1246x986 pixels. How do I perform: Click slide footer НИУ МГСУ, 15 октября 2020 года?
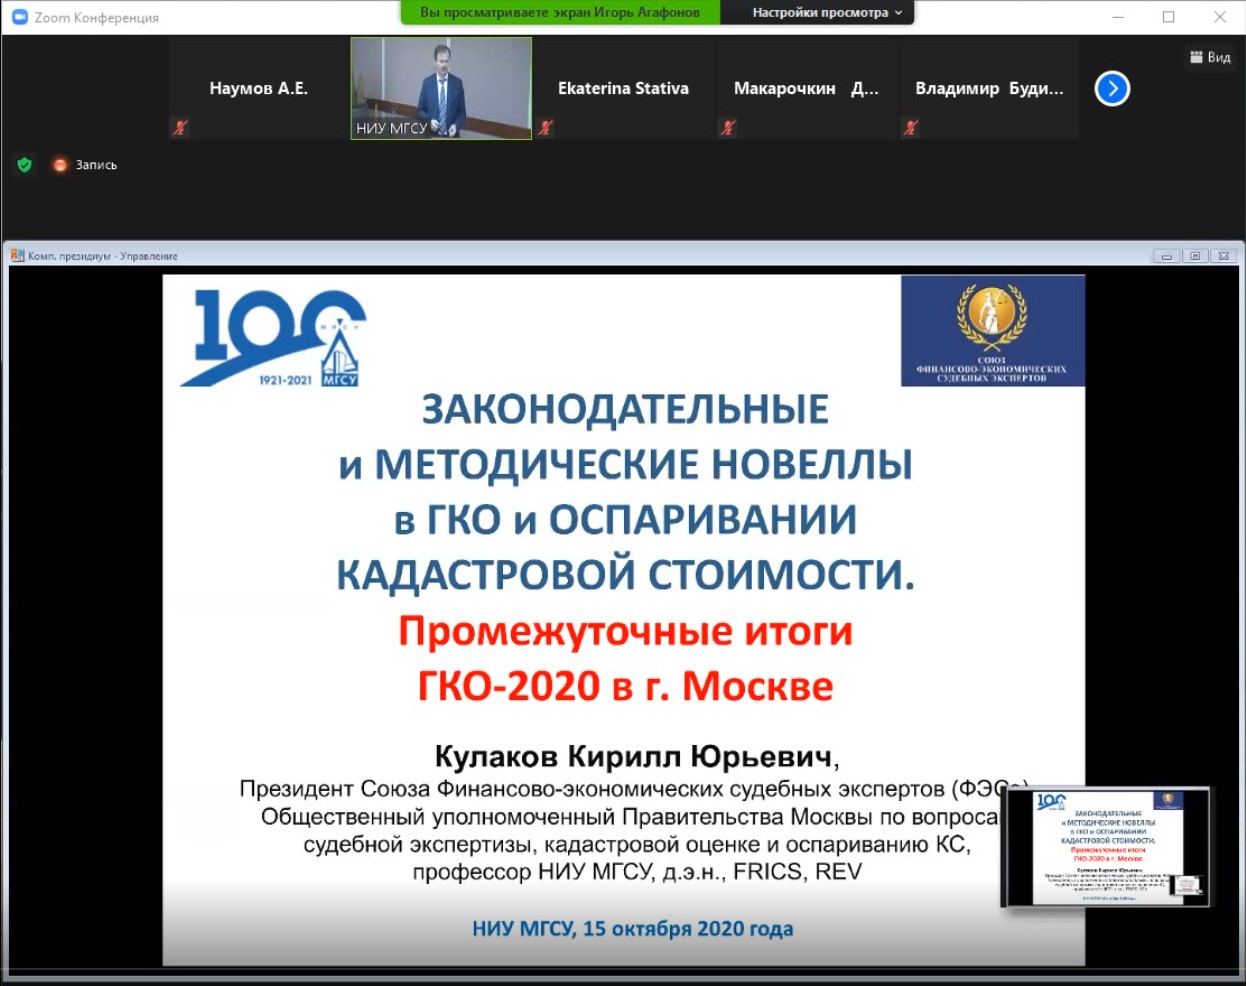[632, 929]
